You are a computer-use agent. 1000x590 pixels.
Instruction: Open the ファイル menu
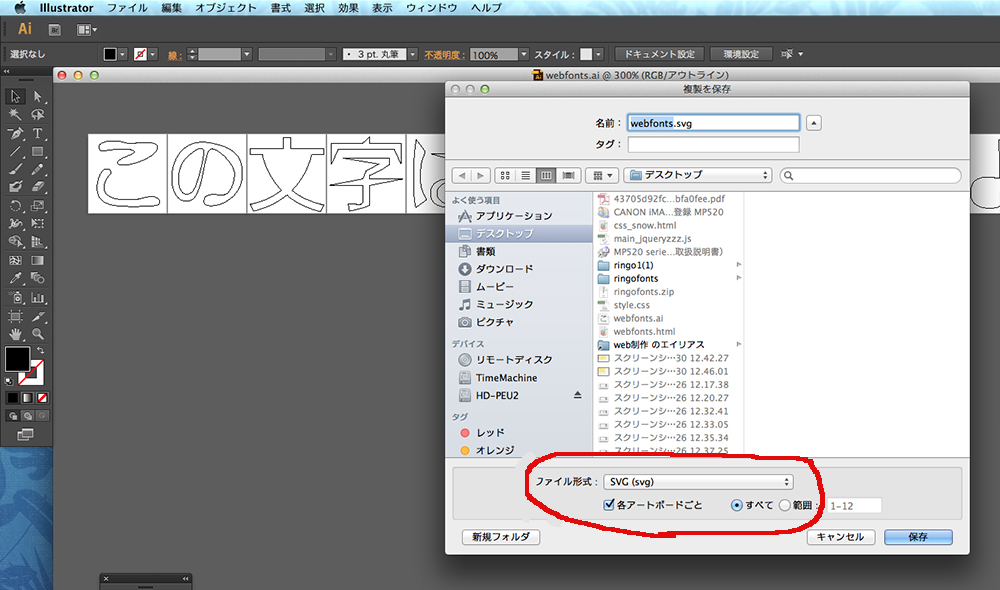(126, 8)
